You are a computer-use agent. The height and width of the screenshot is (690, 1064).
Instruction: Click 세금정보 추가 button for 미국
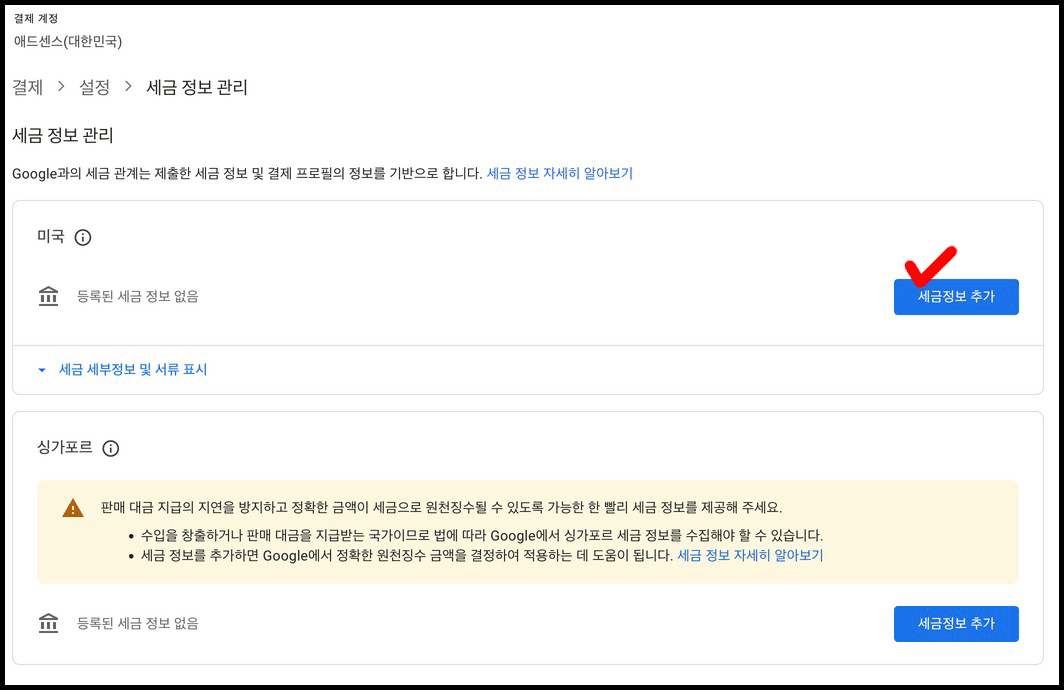coord(956,296)
